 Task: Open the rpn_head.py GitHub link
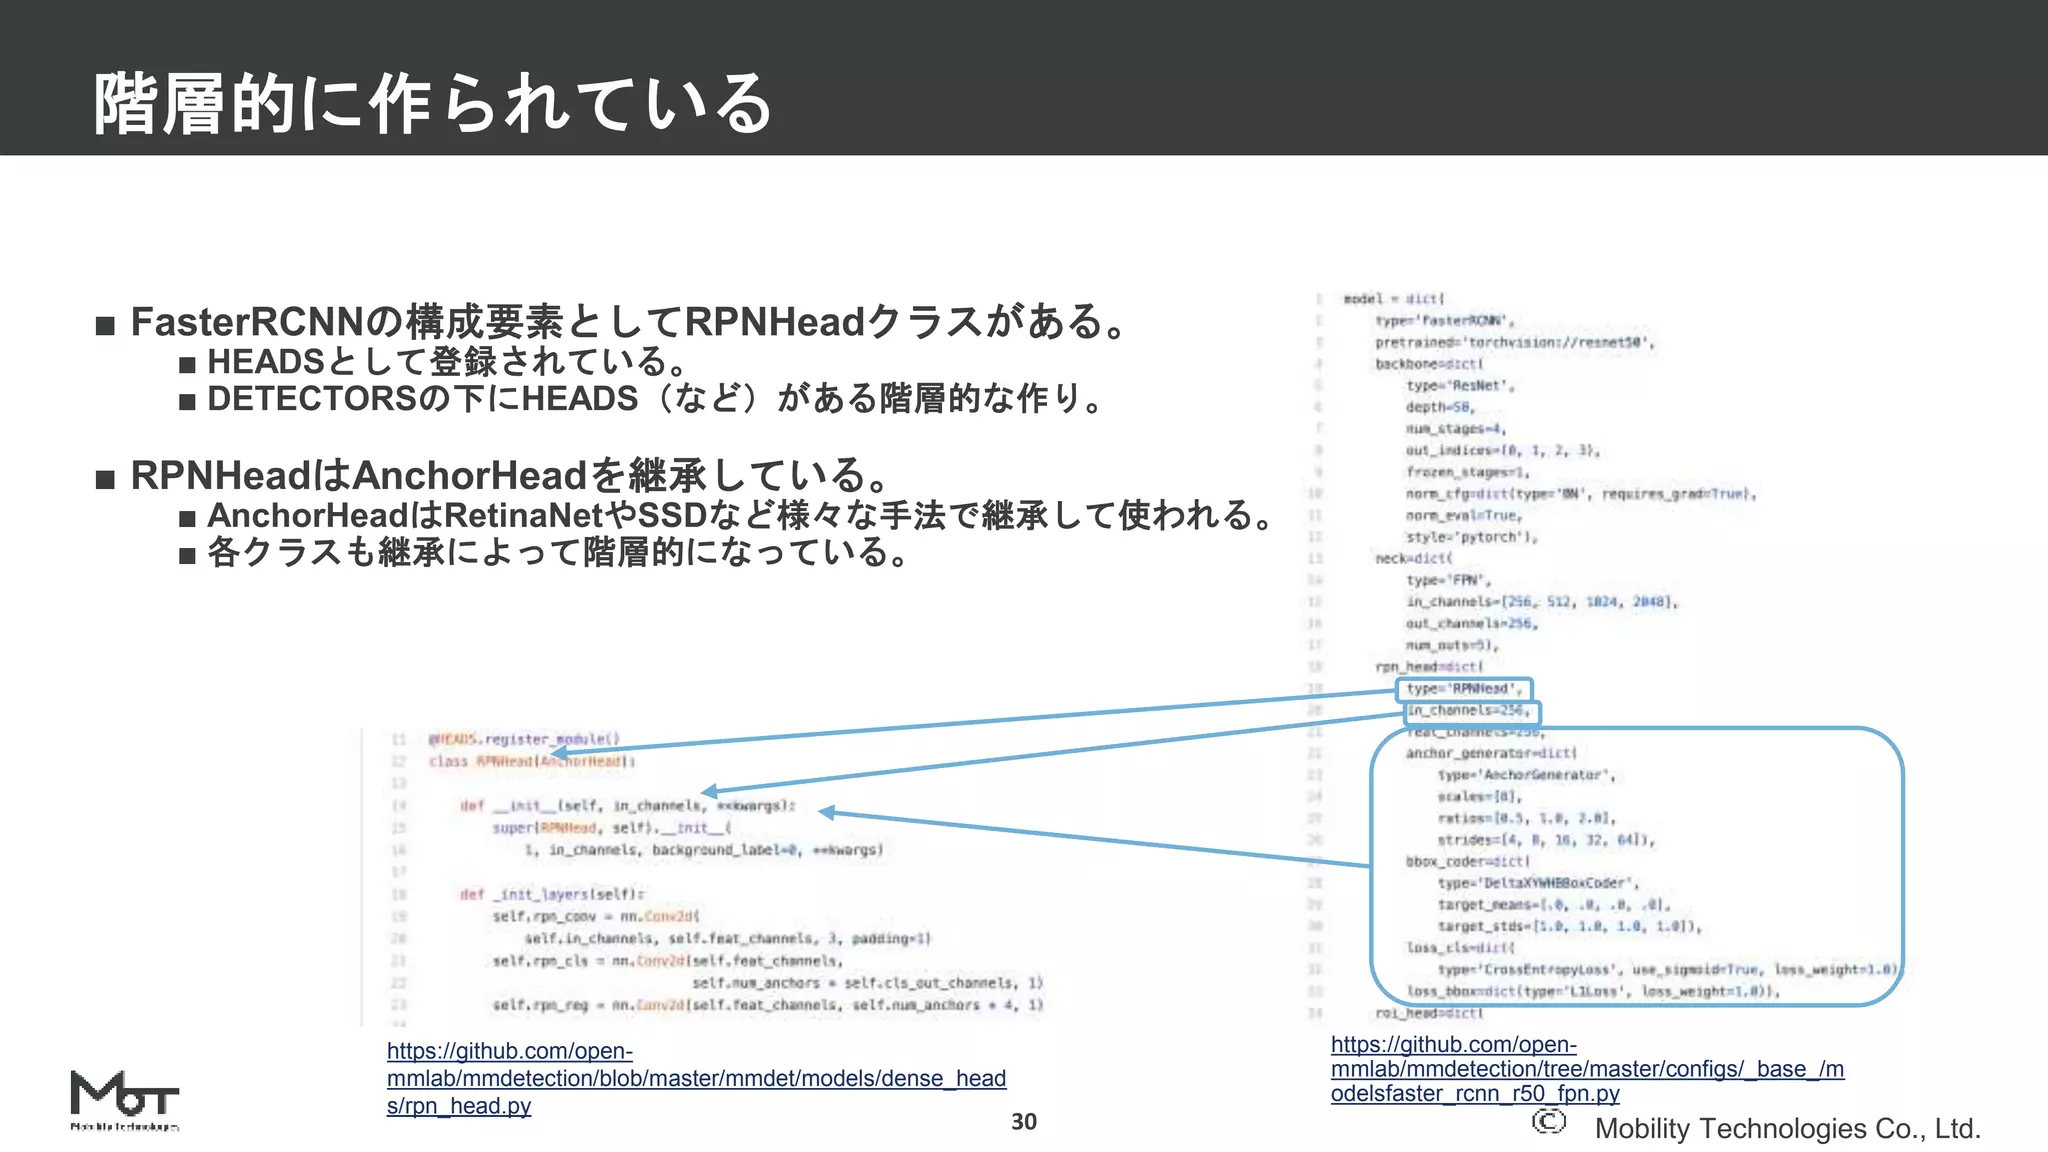(x=696, y=1078)
